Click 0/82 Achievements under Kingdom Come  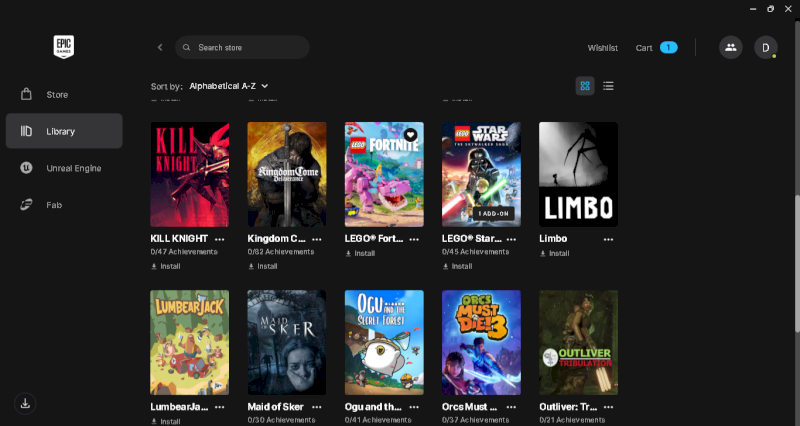coord(281,252)
